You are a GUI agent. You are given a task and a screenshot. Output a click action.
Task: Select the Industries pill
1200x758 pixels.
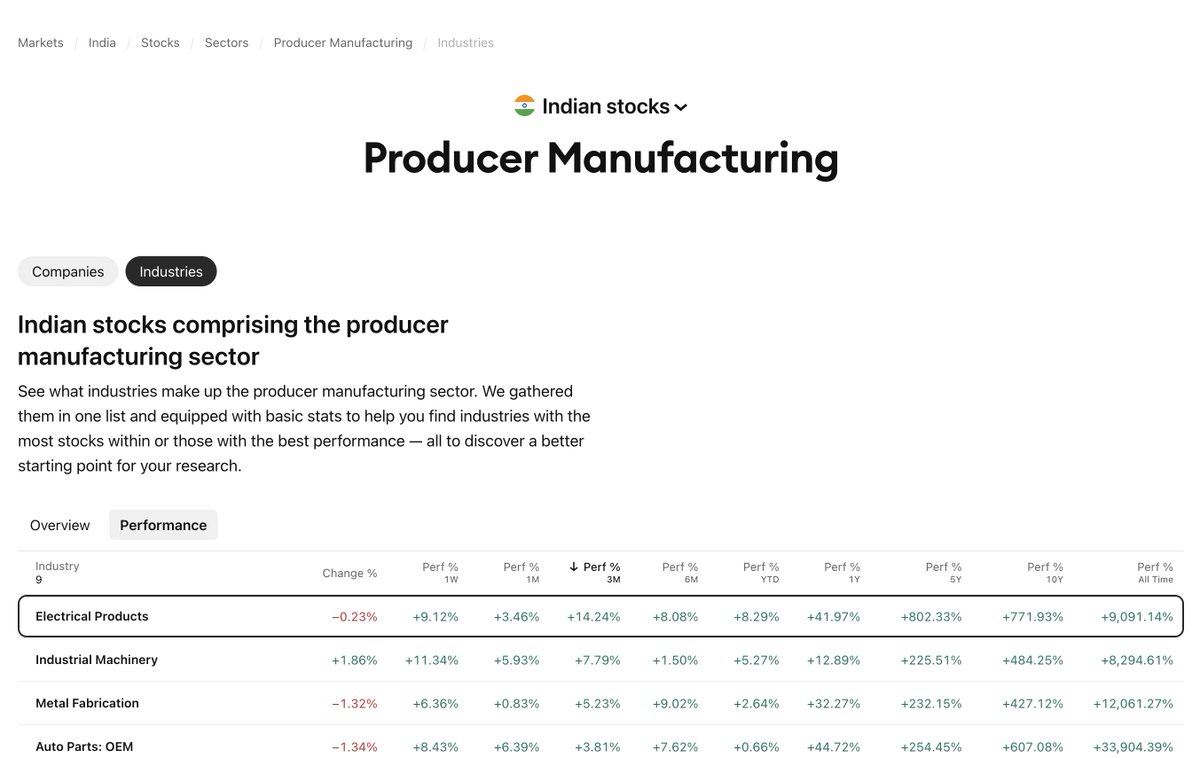click(171, 271)
